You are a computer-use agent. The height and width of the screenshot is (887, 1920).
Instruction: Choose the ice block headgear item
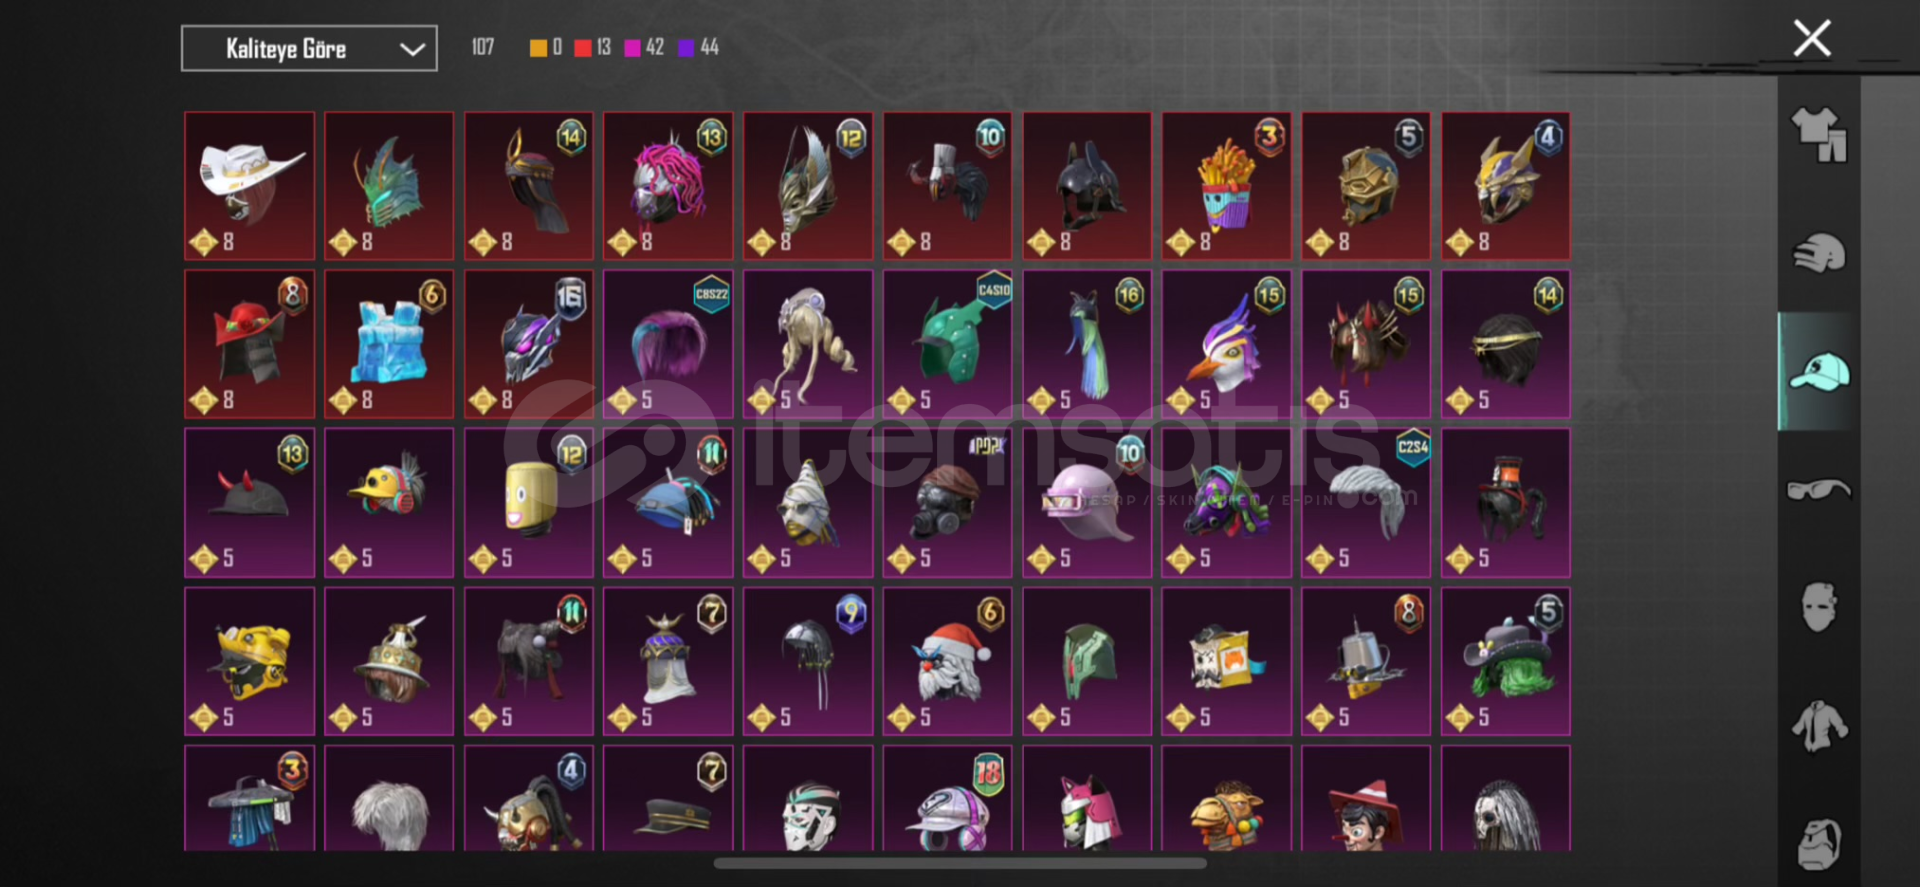coord(389,344)
